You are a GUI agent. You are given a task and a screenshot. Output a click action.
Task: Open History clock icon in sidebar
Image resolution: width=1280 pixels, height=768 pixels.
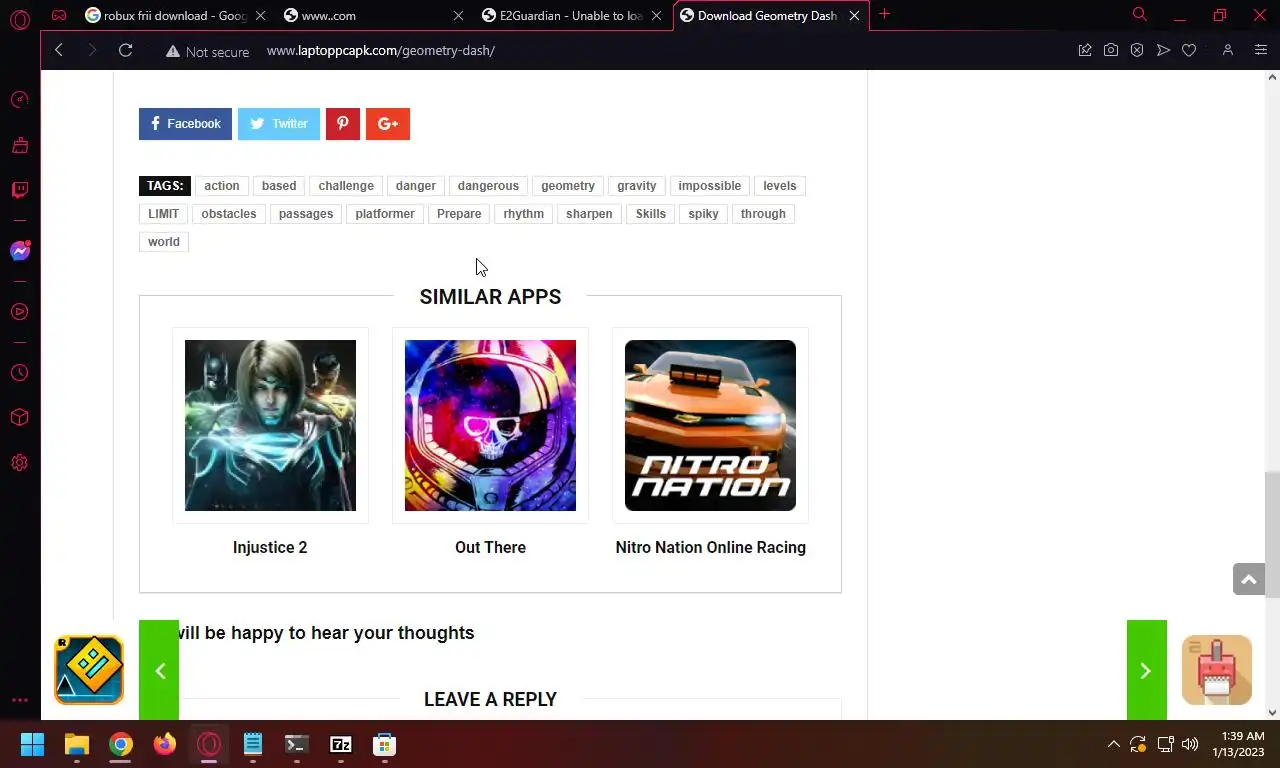pyautogui.click(x=20, y=373)
